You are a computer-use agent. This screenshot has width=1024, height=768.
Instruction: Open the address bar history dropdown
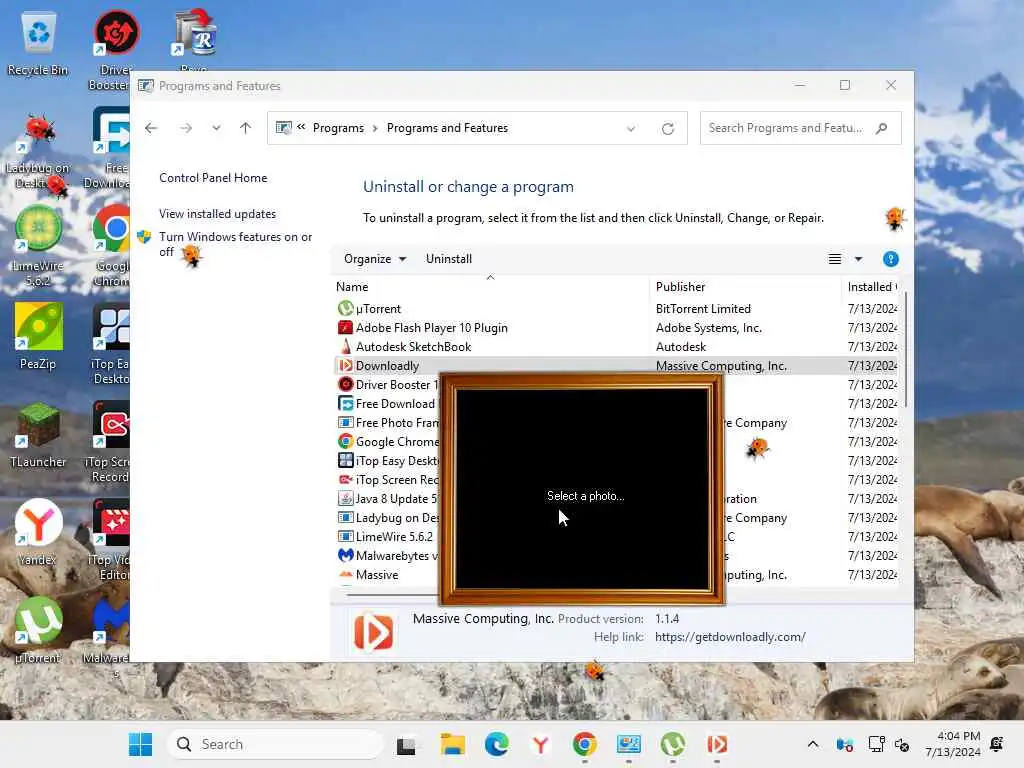click(x=631, y=129)
